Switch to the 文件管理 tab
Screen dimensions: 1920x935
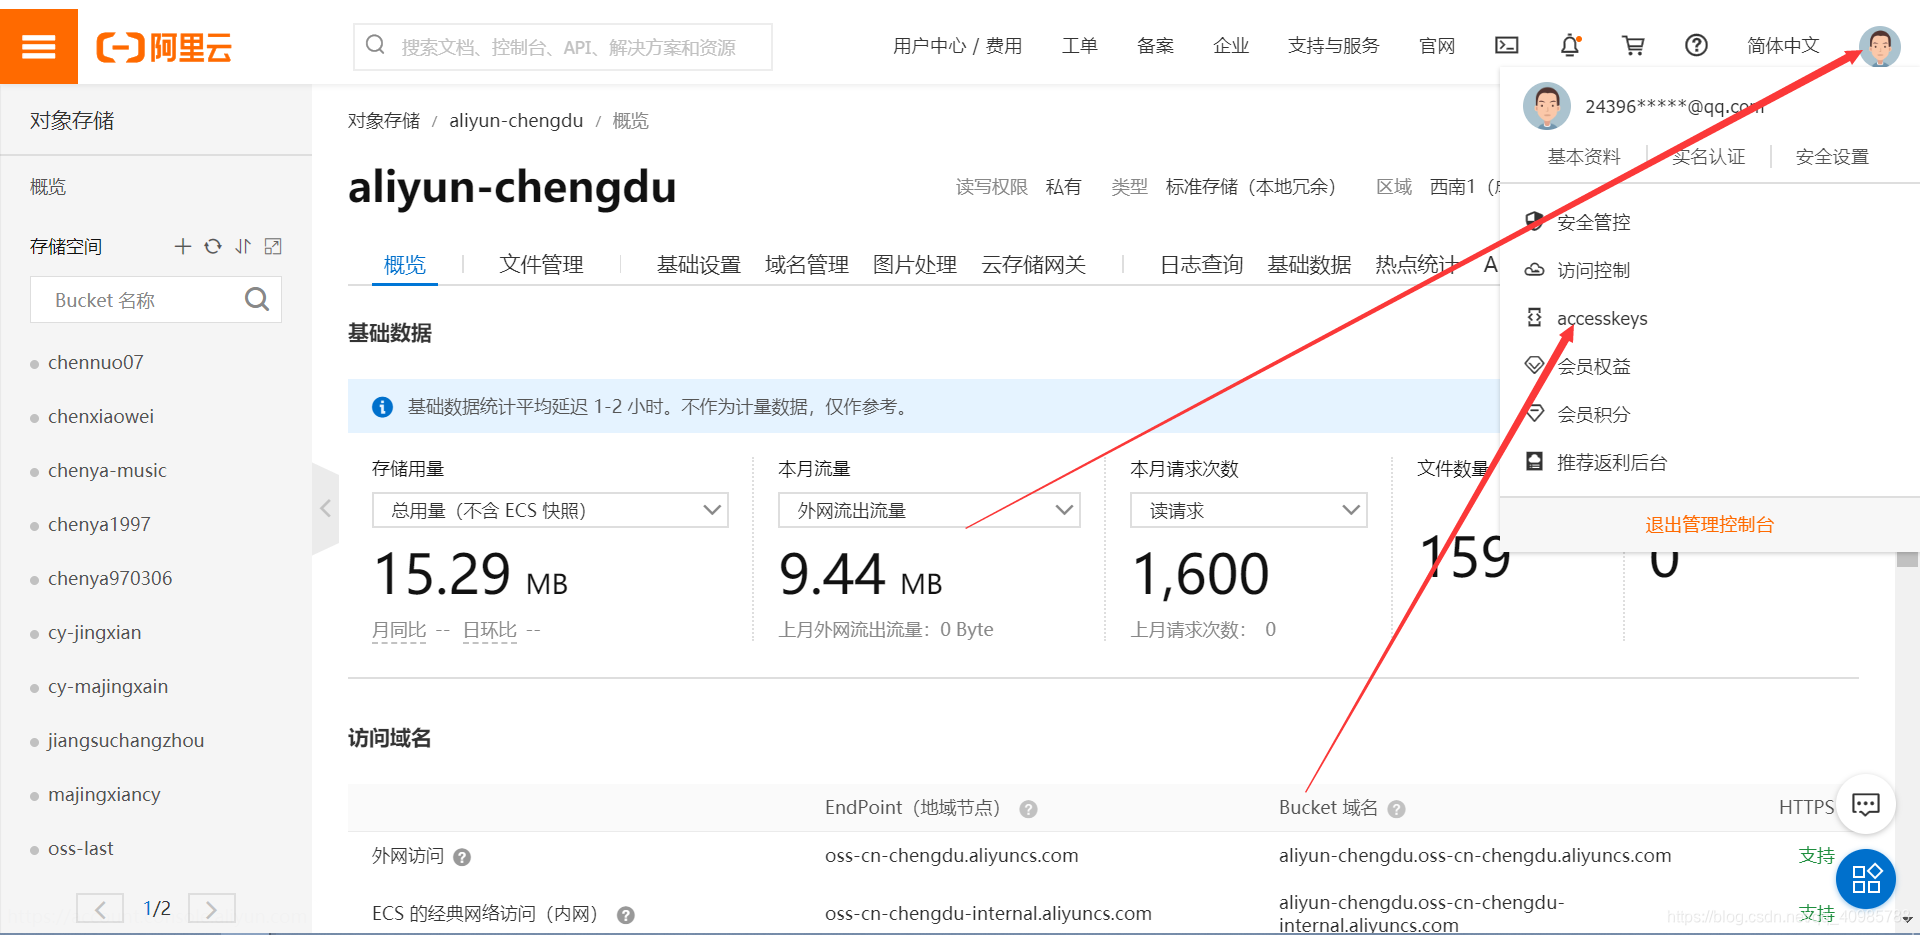541,264
